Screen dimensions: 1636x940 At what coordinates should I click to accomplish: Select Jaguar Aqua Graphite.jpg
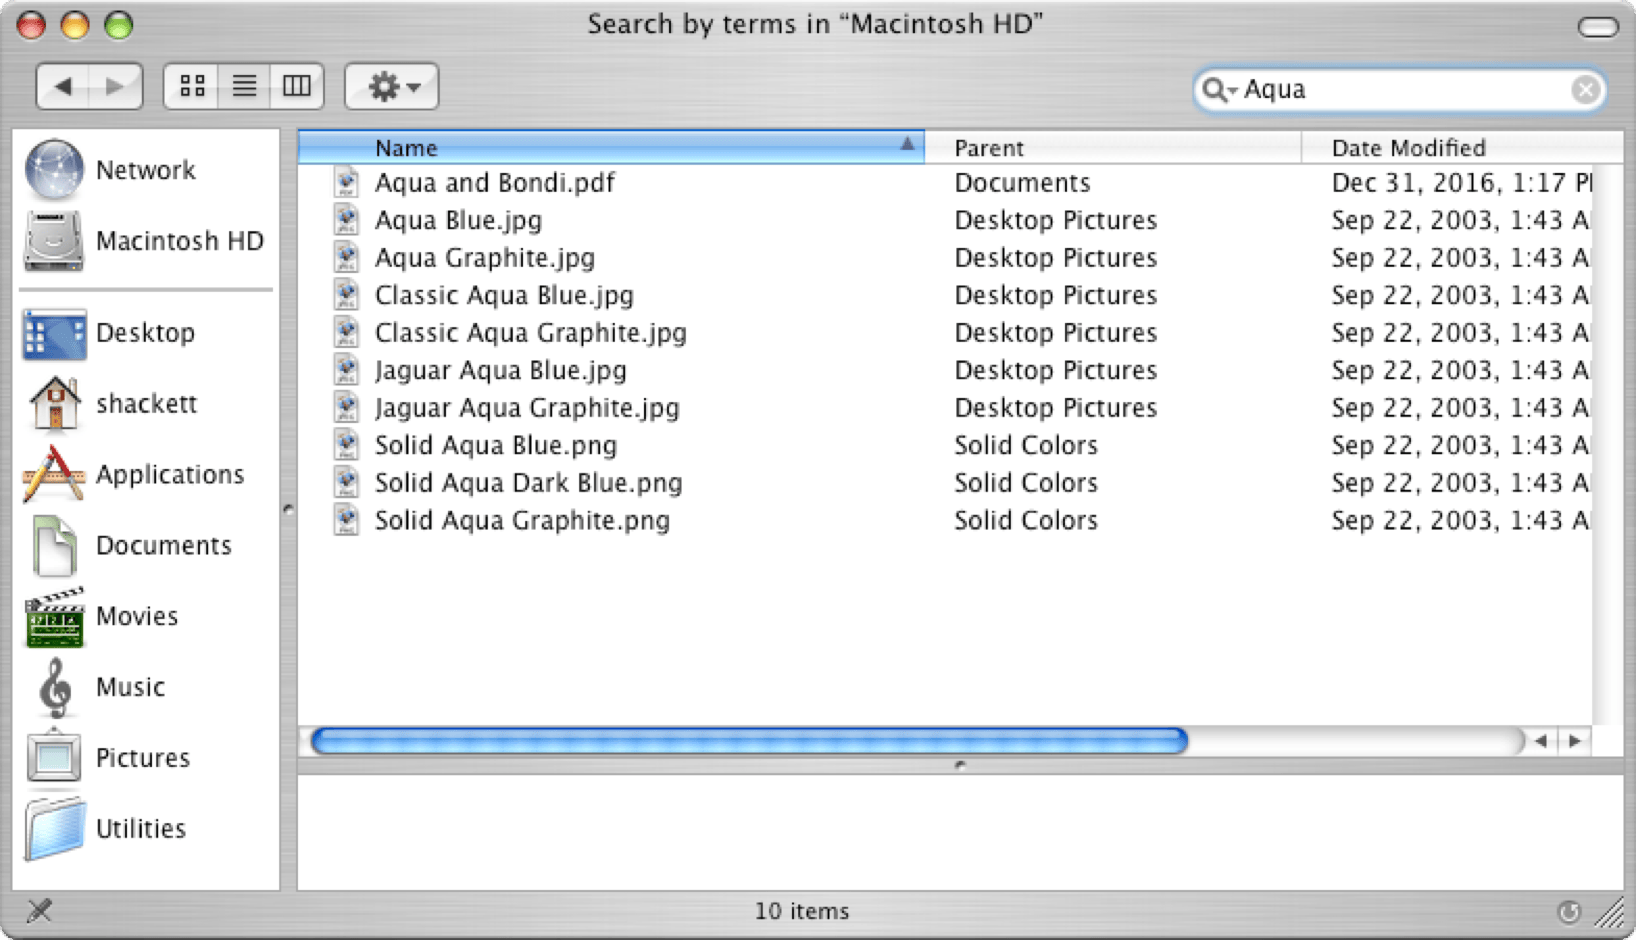[527, 408]
